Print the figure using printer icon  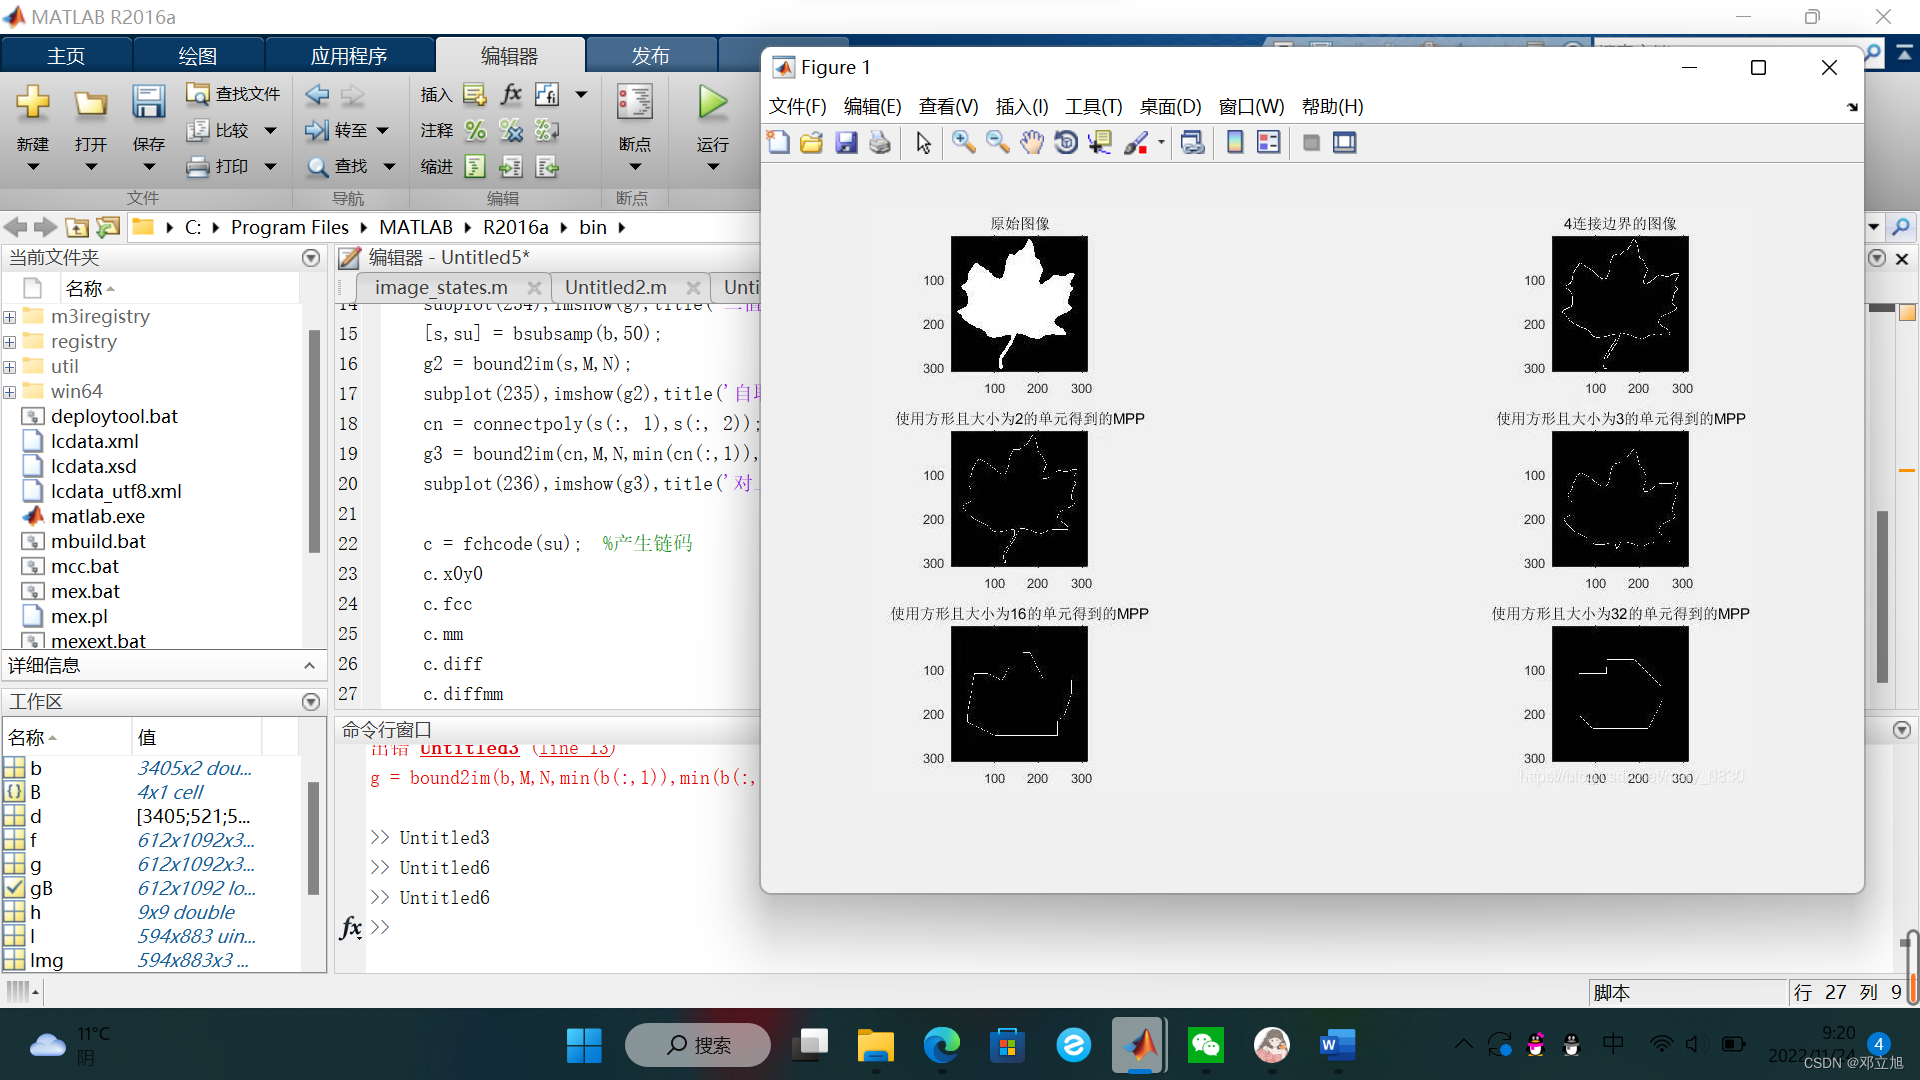coord(880,142)
